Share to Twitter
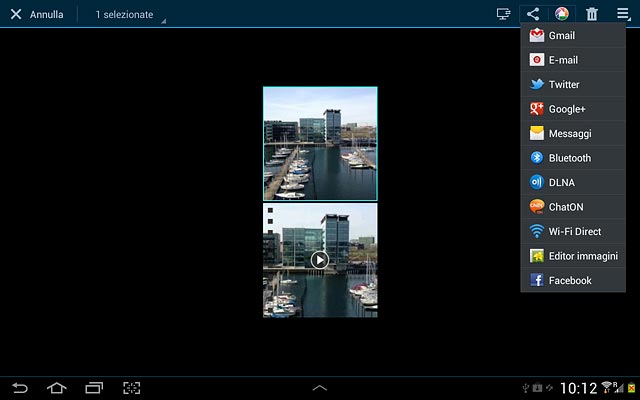 pyautogui.click(x=573, y=84)
